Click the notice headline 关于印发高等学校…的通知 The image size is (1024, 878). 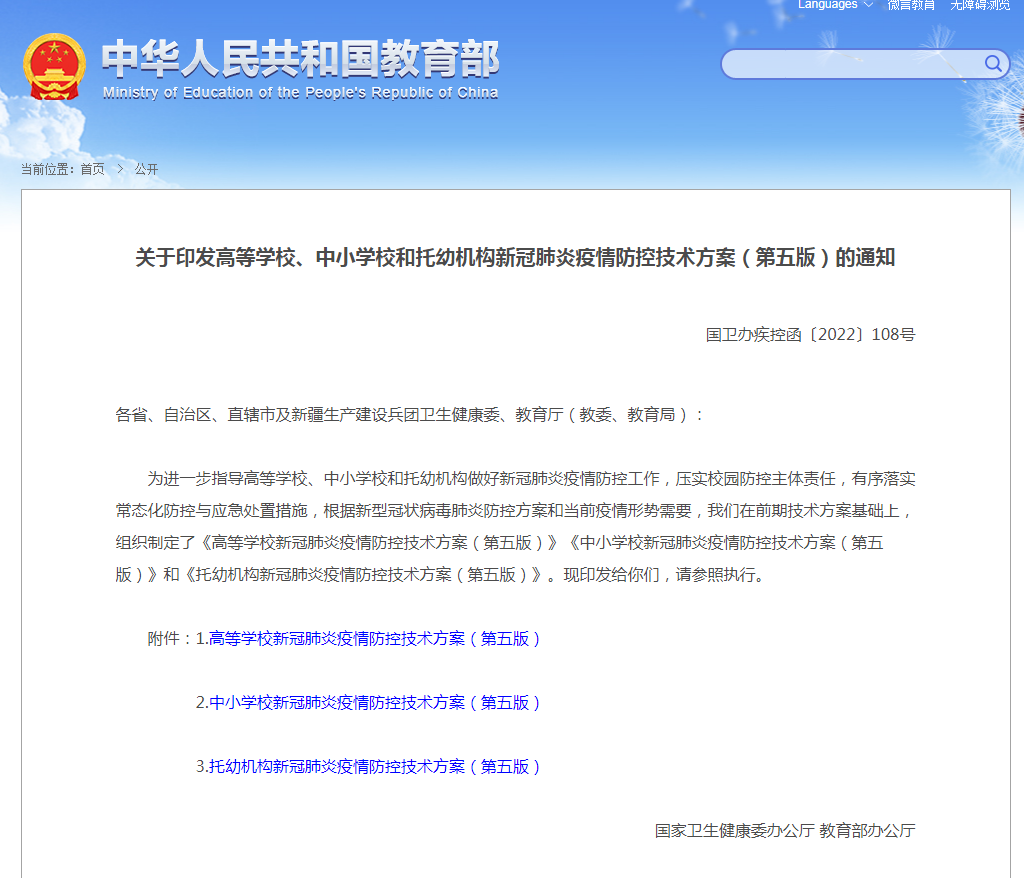click(x=515, y=257)
